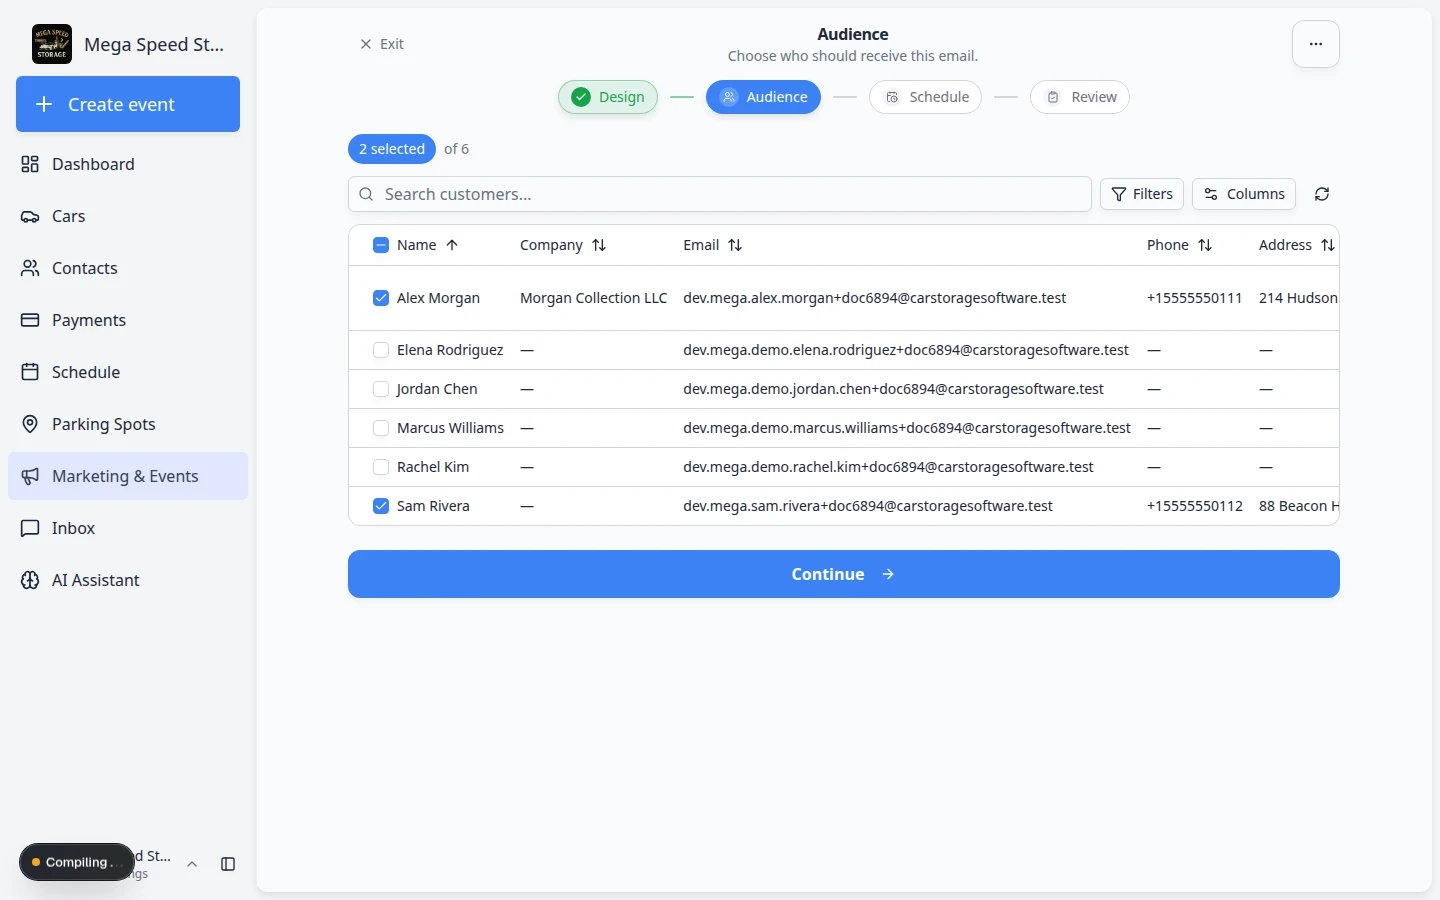Click the arrow icon on Continue button
Image resolution: width=1440 pixels, height=900 pixels.
pyautogui.click(x=888, y=574)
